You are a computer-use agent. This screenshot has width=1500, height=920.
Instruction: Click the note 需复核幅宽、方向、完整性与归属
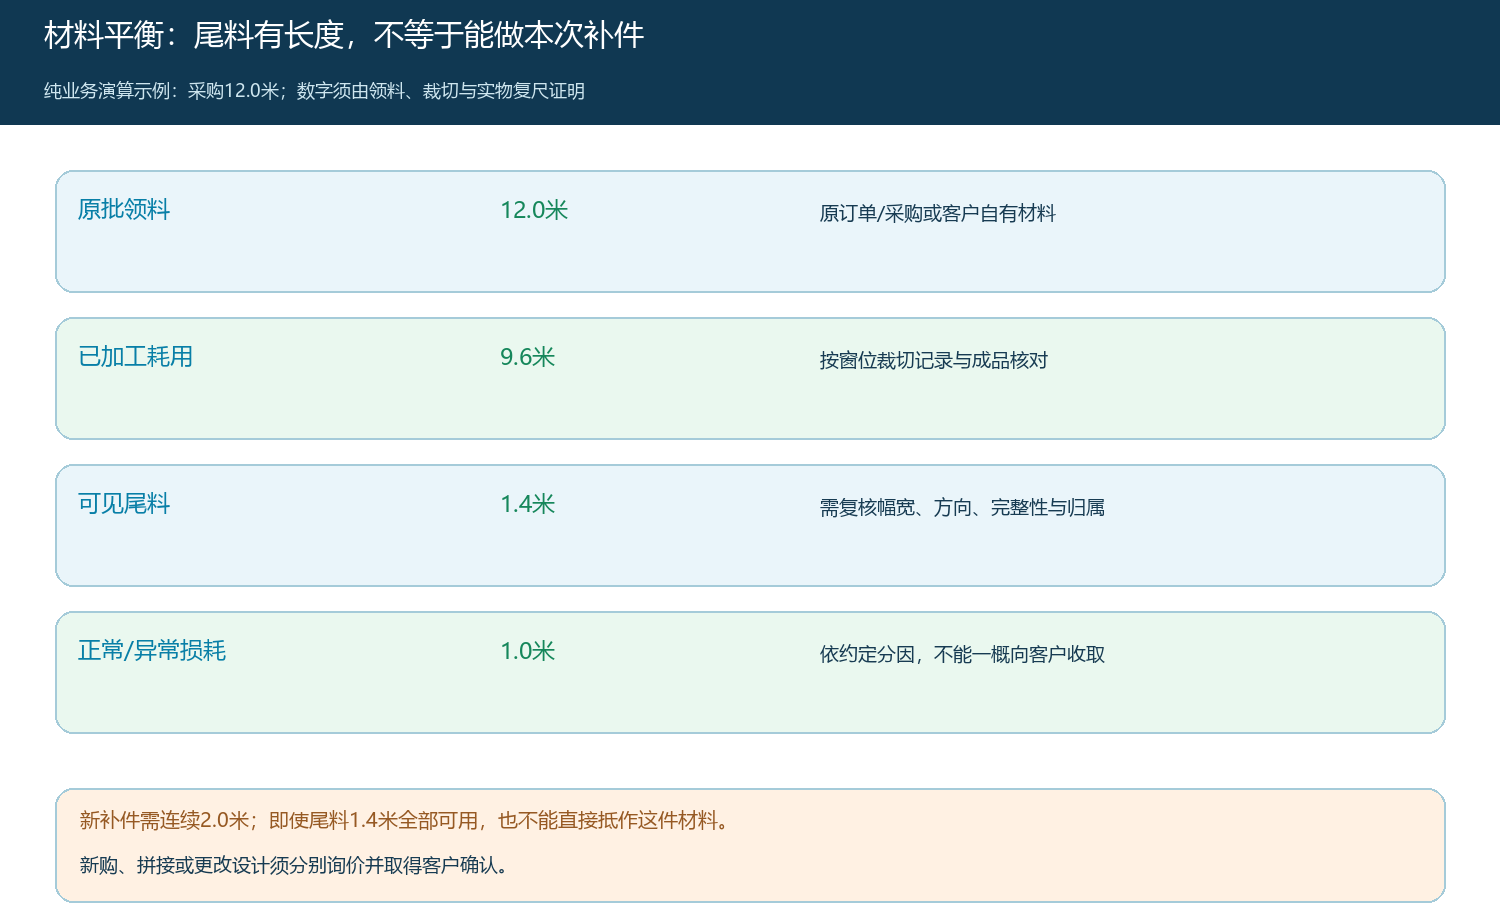[962, 507]
